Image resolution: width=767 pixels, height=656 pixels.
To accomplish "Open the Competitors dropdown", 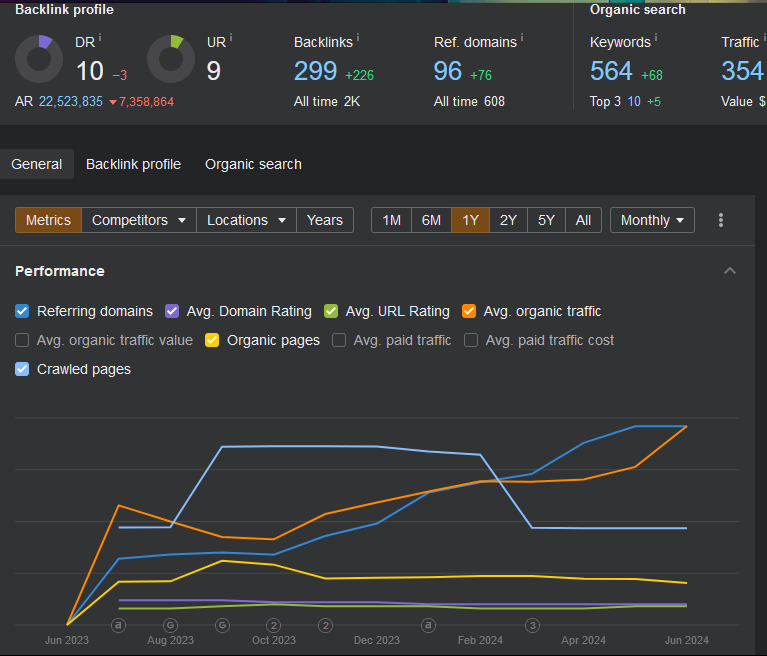I will (139, 220).
